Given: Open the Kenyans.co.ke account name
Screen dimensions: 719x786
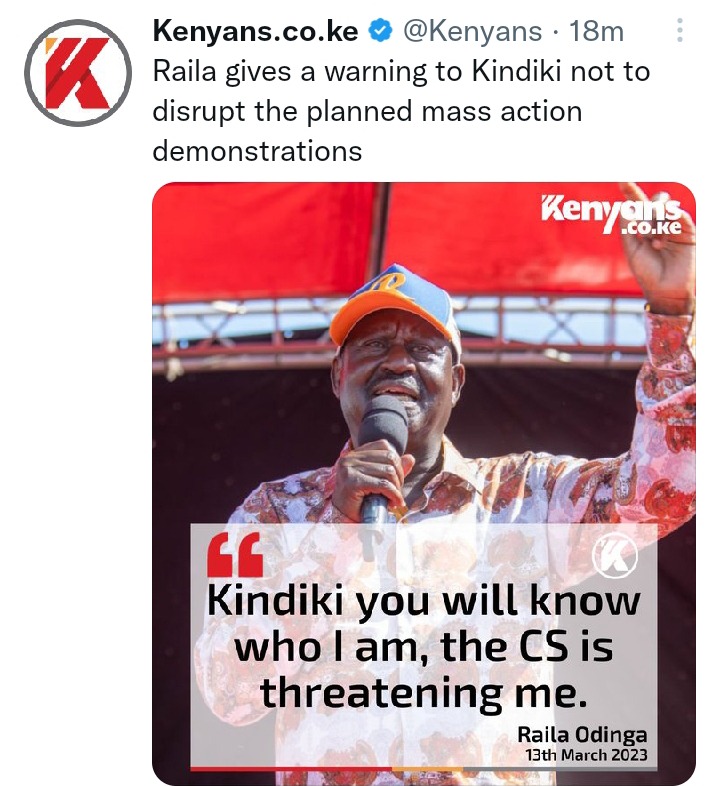Looking at the screenshot, I should coord(255,31).
